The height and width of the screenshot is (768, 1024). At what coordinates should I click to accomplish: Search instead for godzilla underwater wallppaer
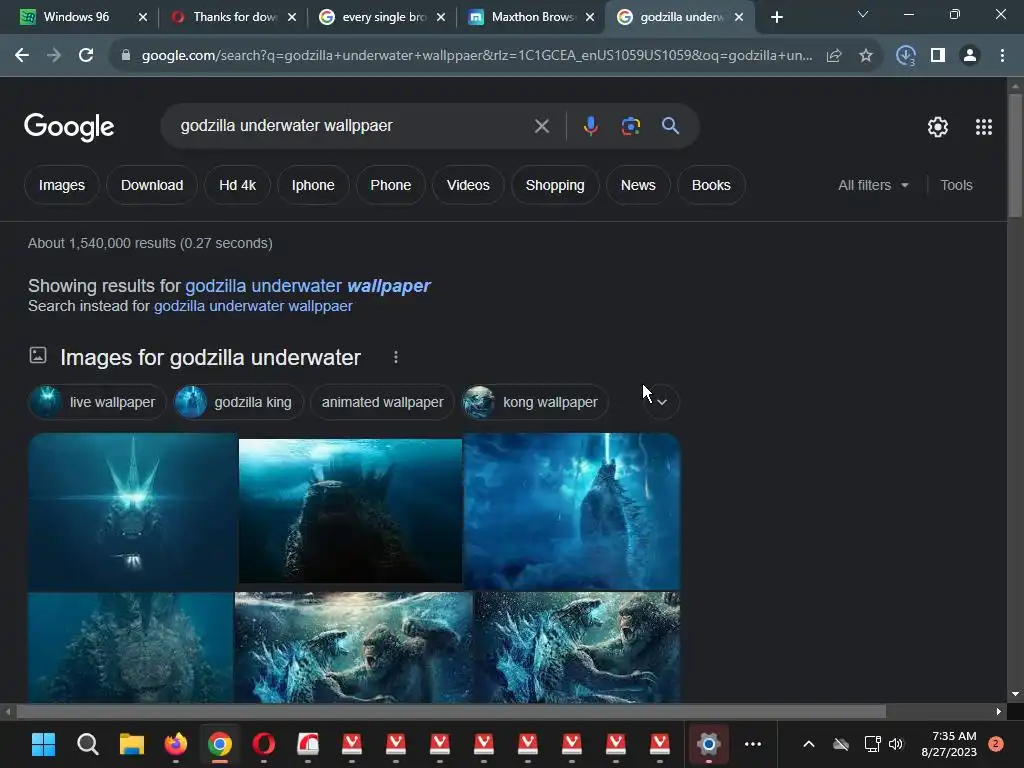click(253, 306)
